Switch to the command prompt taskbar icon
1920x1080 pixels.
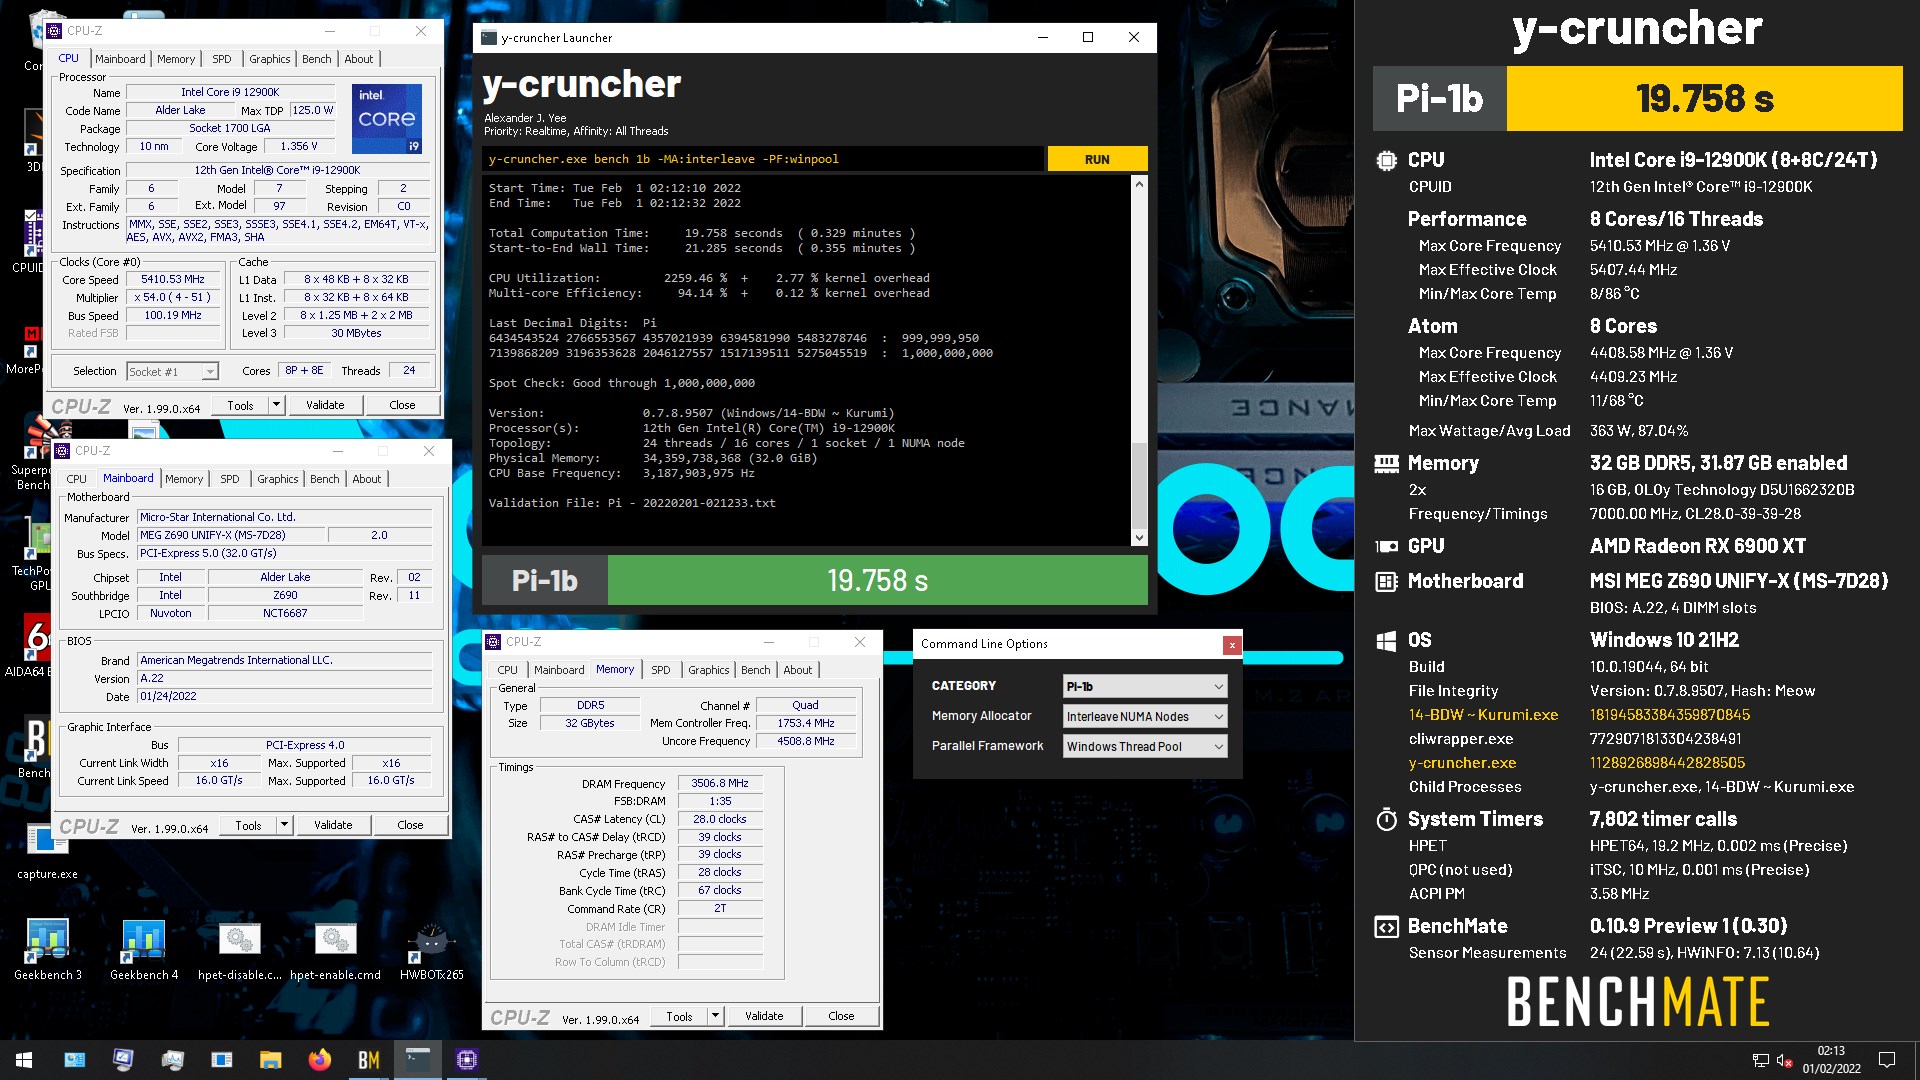point(417,1060)
